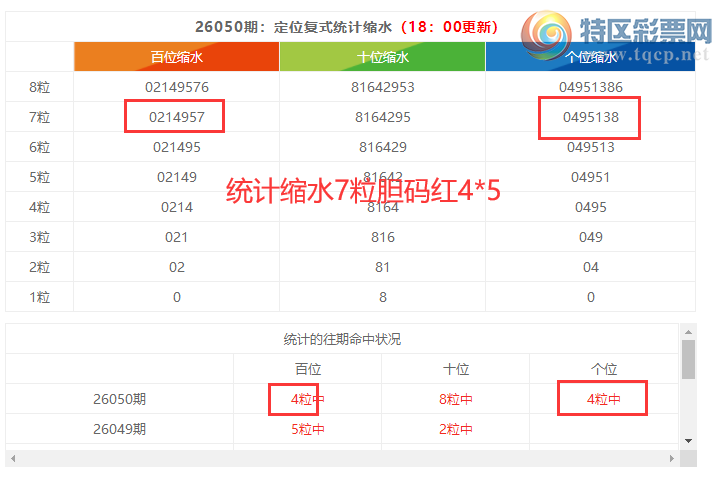Click the 26050期 row label
Screen dimensions: 722x497
tap(119, 399)
